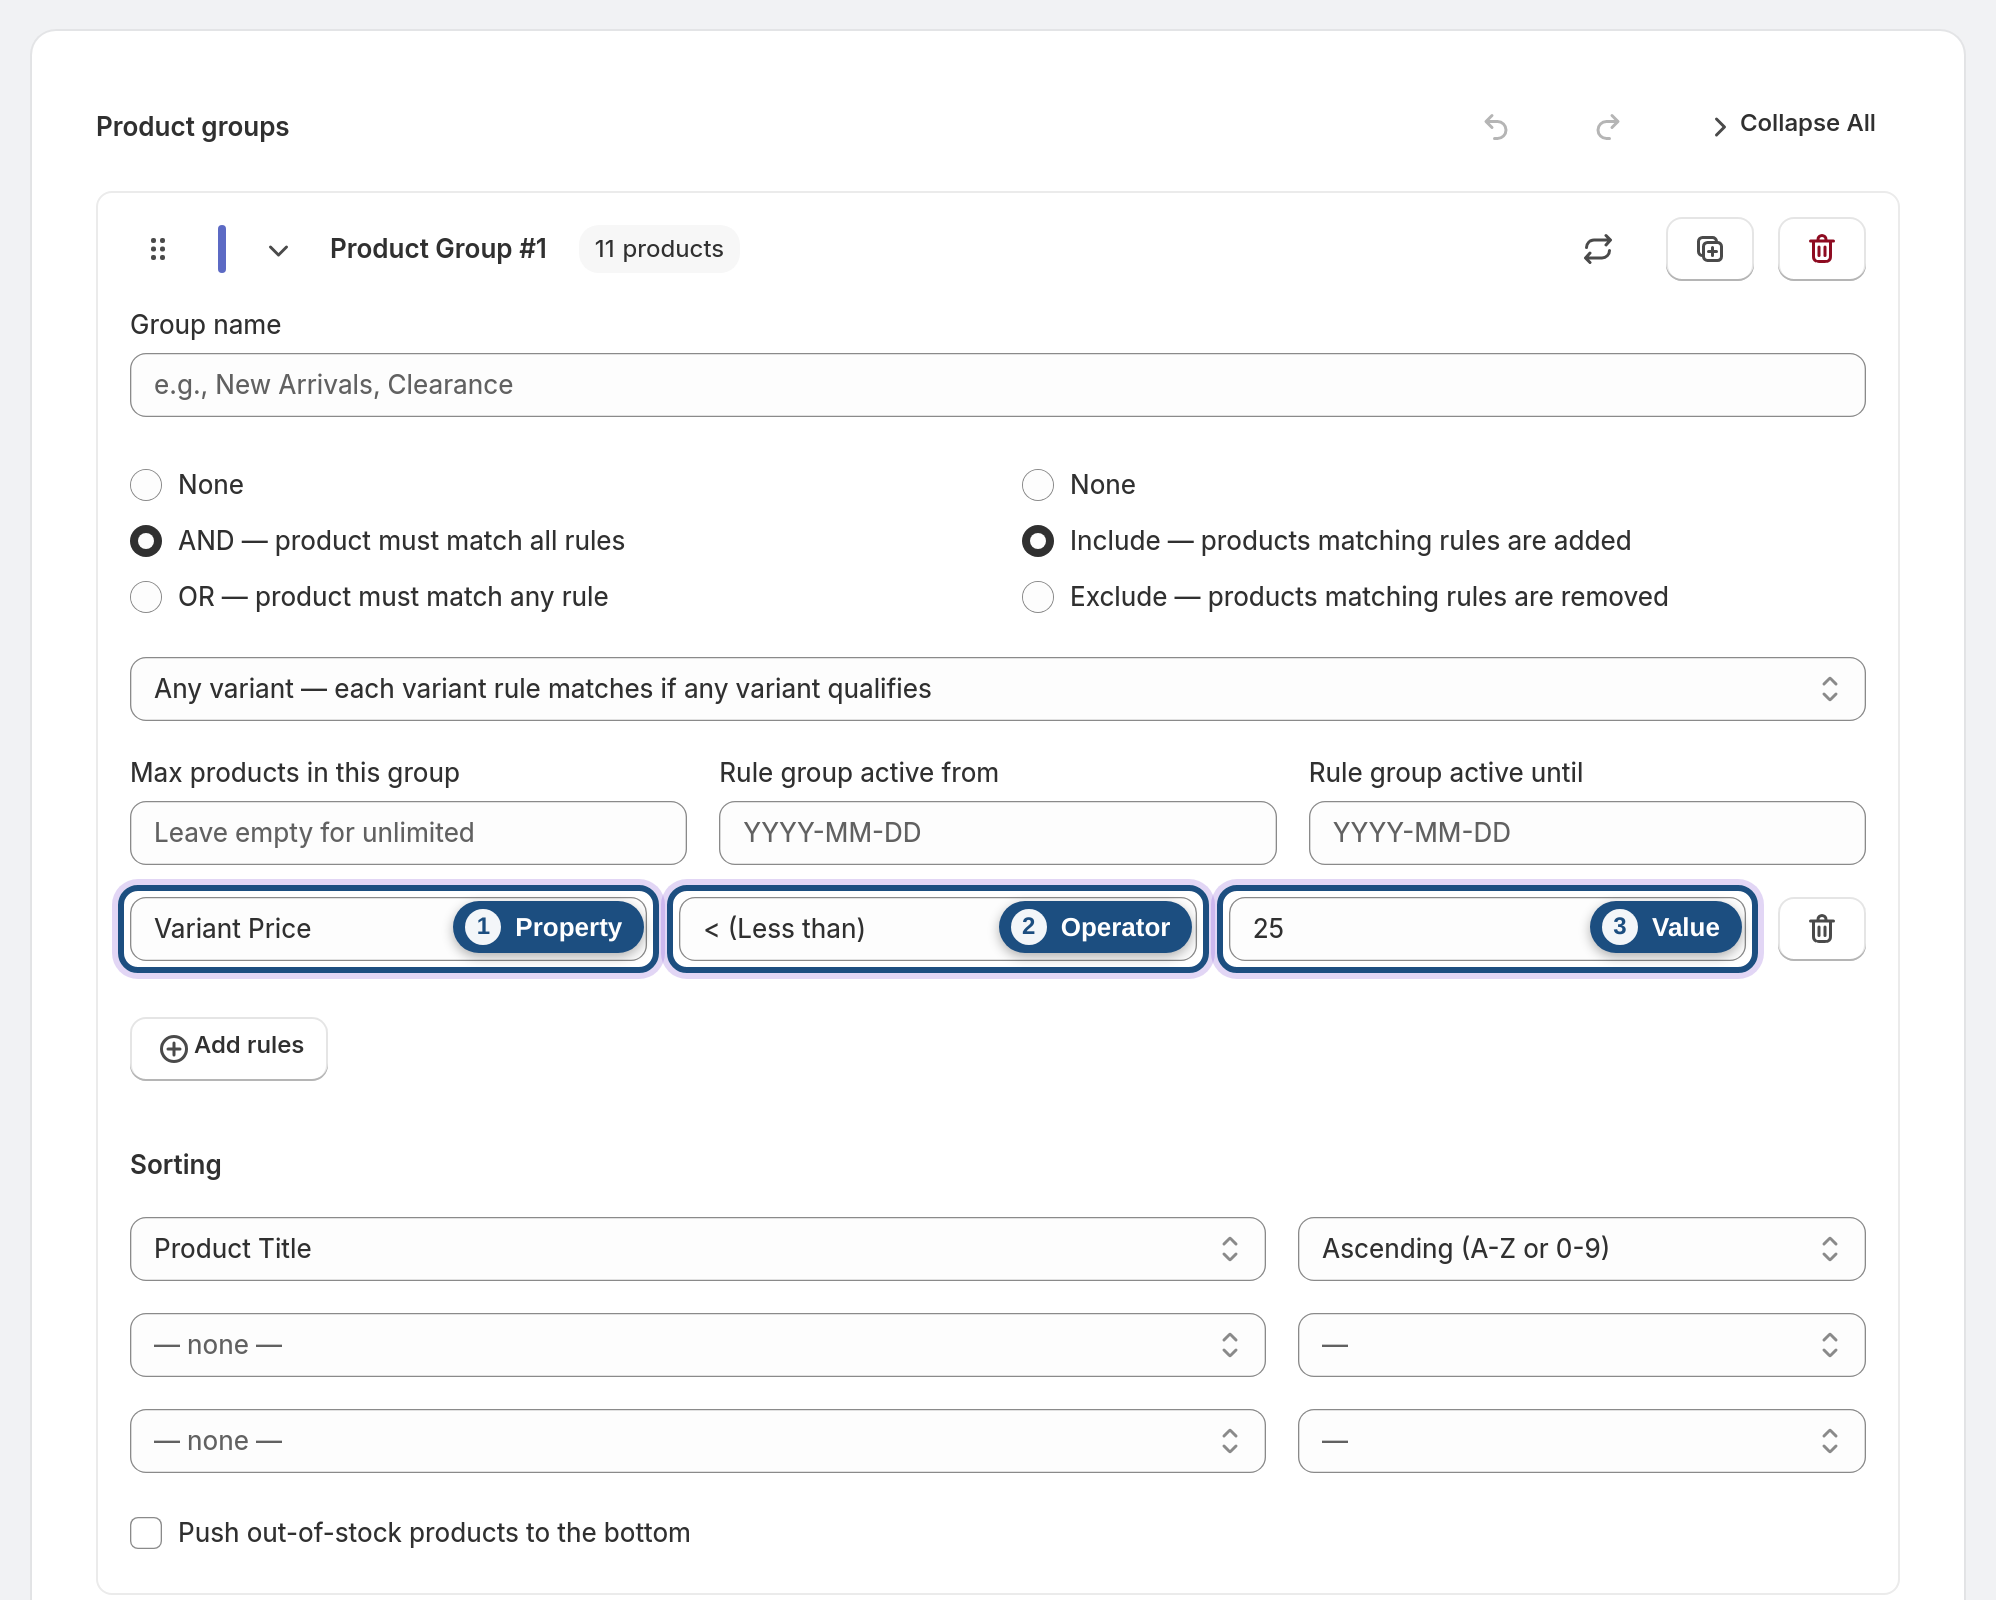Click the Rule group active until date field
Screen dimensions: 1996x1600
[x=1587, y=833]
